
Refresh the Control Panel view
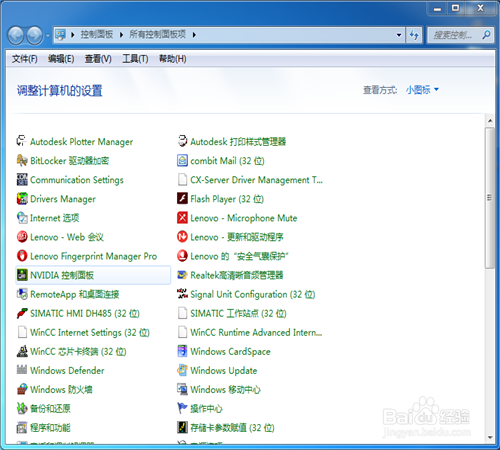pos(414,35)
